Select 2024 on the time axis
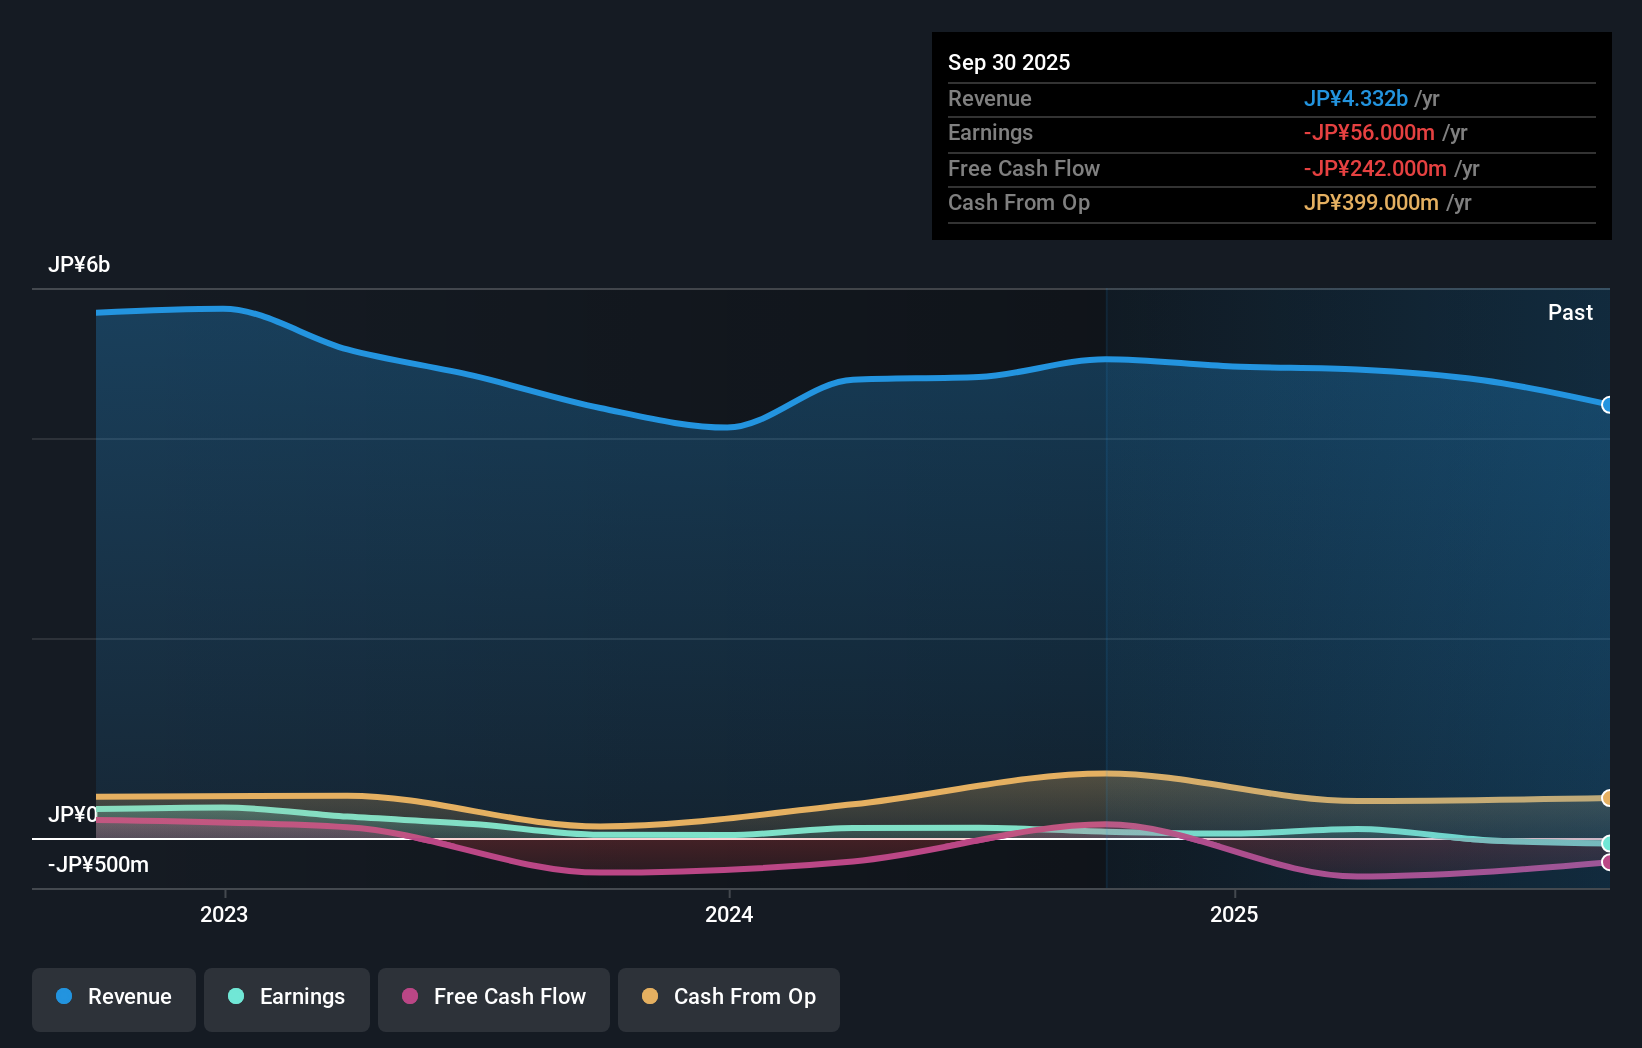Screen dimensions: 1642x1048 click(728, 914)
